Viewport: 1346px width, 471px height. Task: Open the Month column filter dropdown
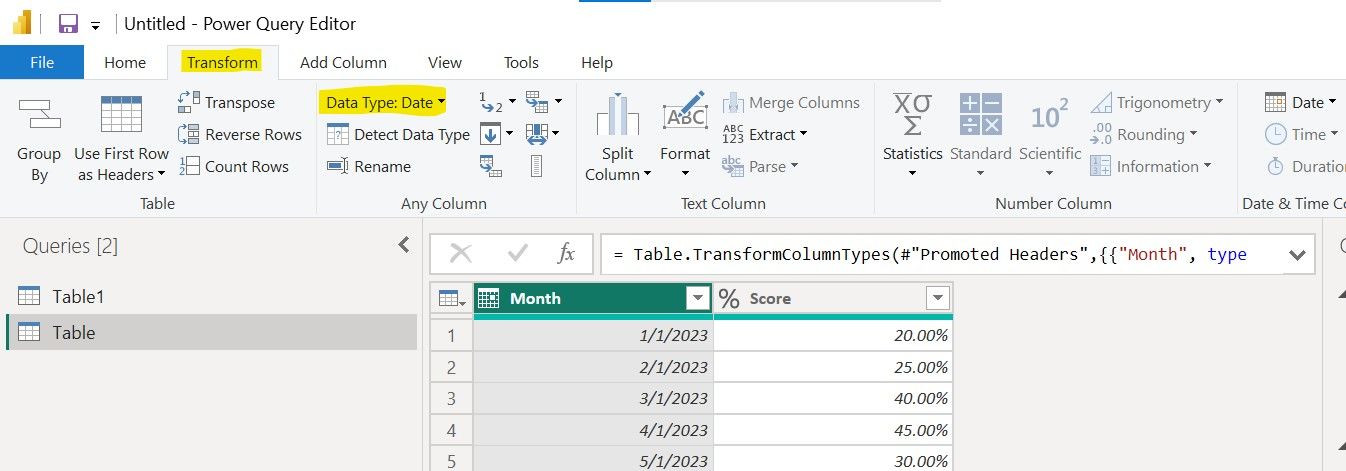697,298
